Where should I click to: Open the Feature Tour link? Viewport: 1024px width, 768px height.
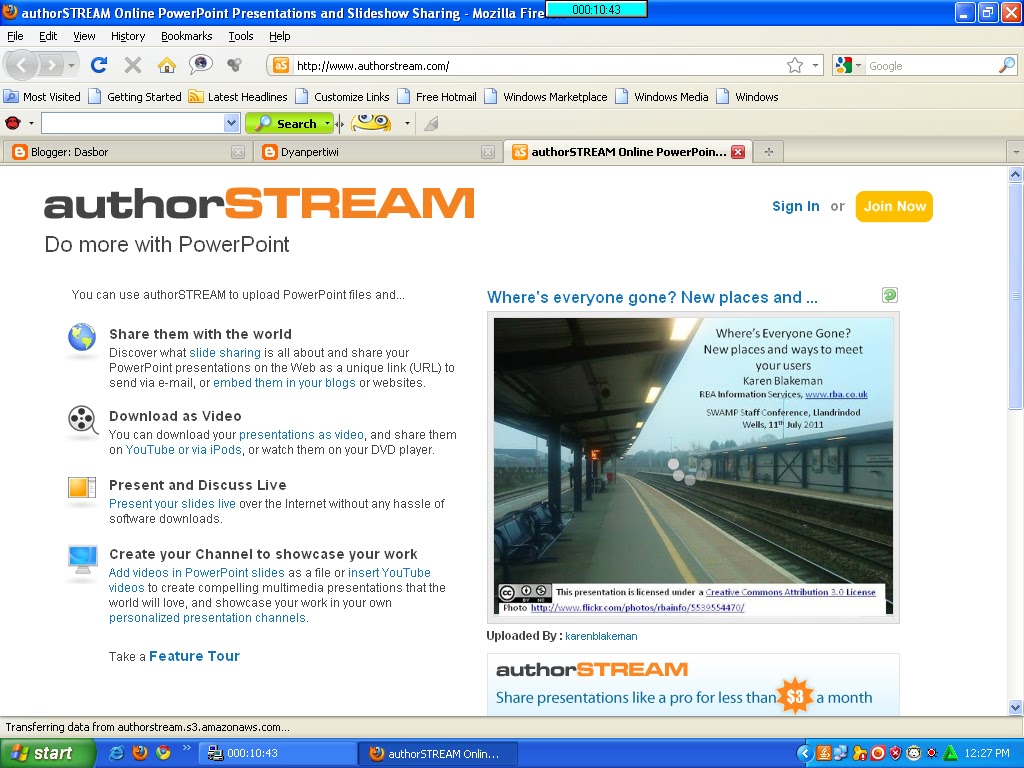tap(195, 656)
